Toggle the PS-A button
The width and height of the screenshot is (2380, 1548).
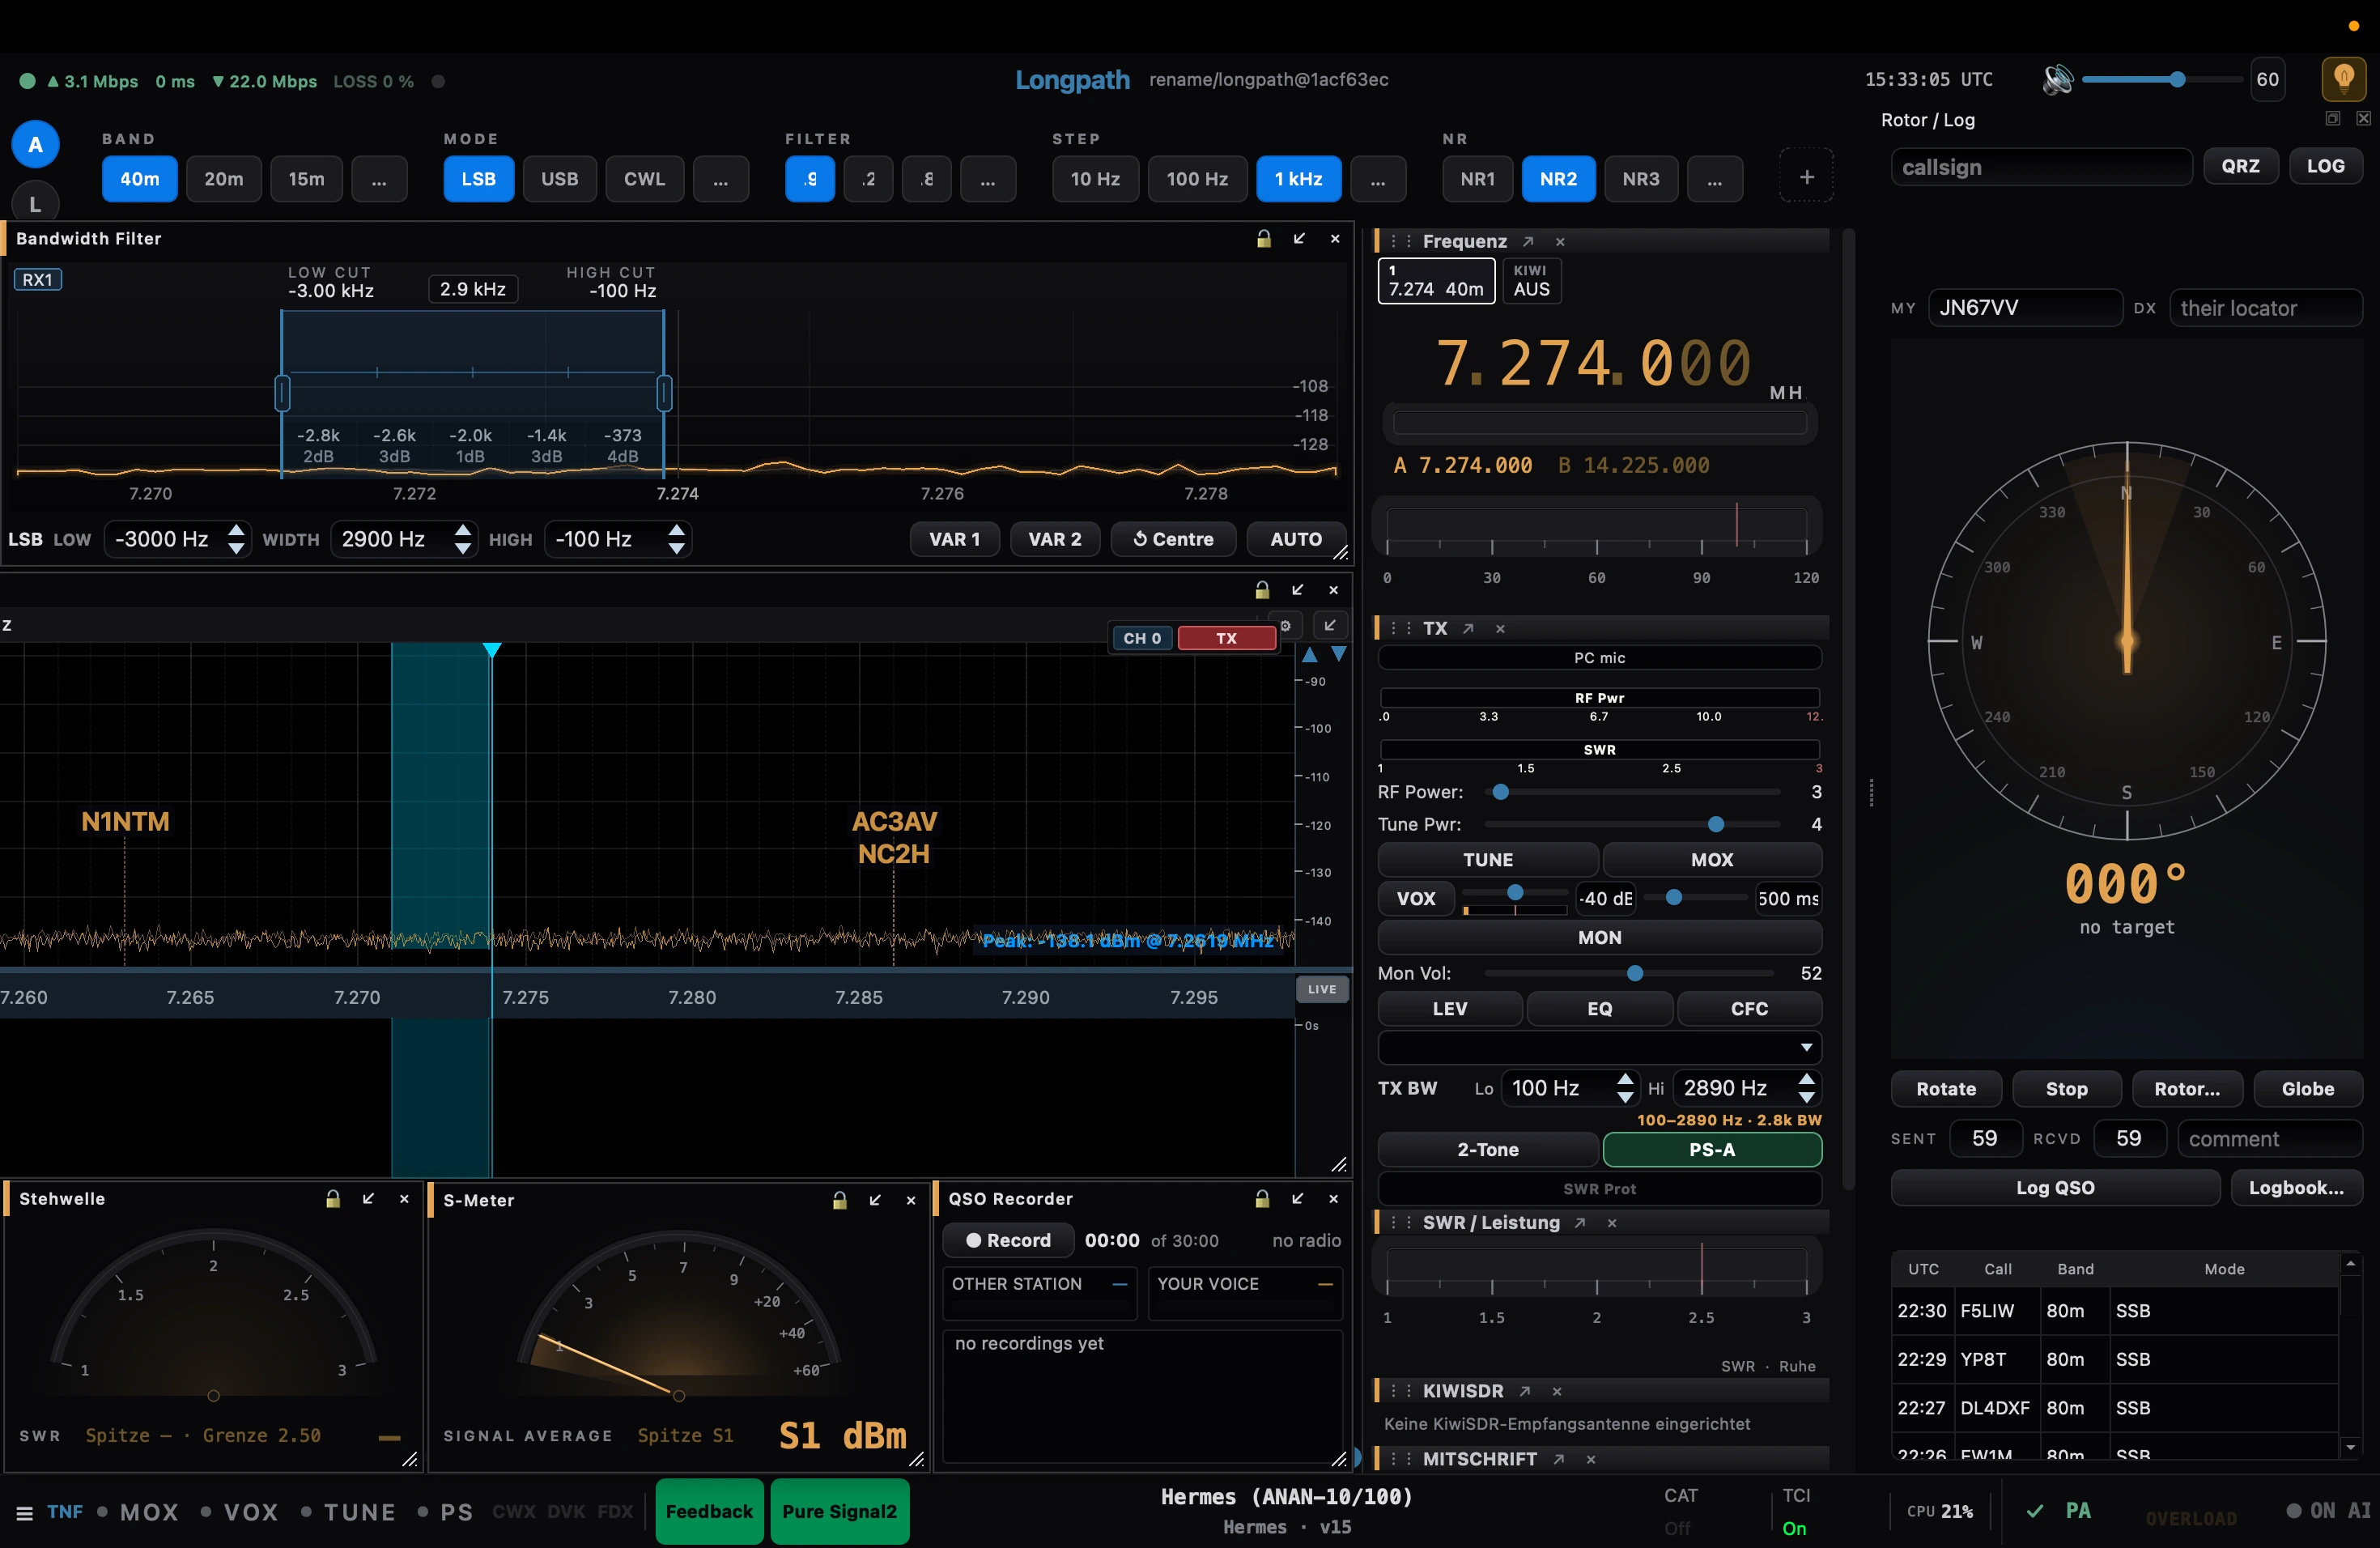click(x=1711, y=1150)
